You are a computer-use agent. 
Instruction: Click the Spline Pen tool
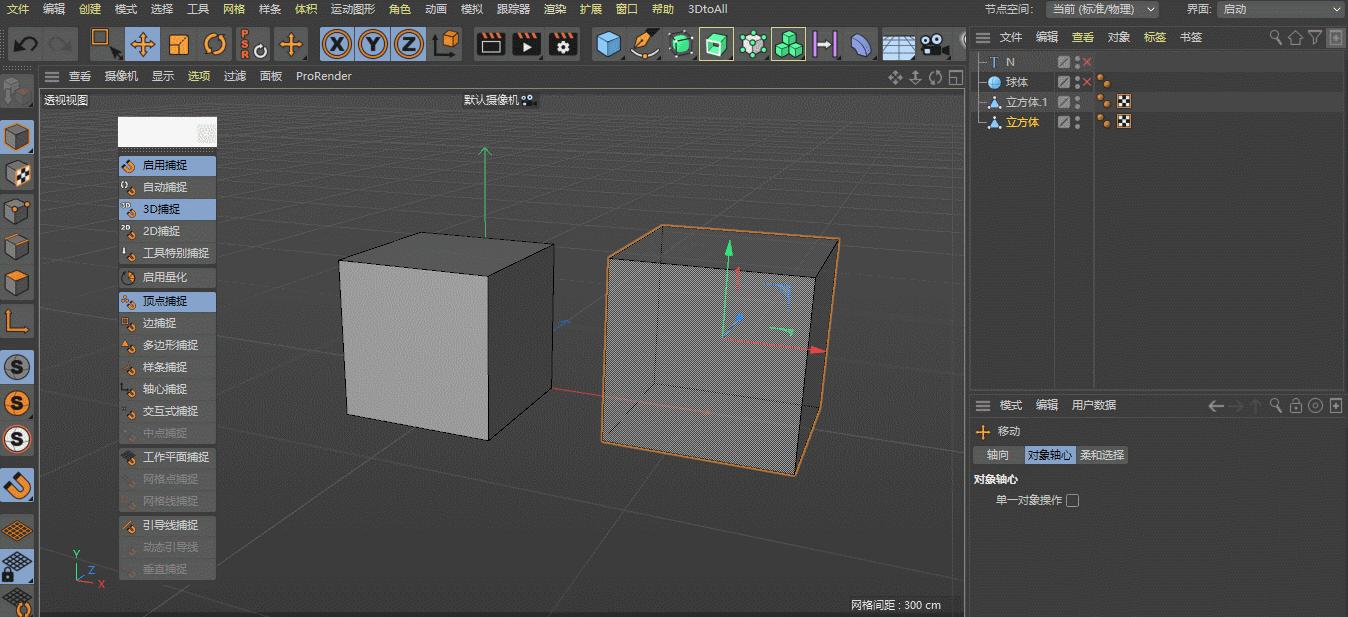[644, 44]
